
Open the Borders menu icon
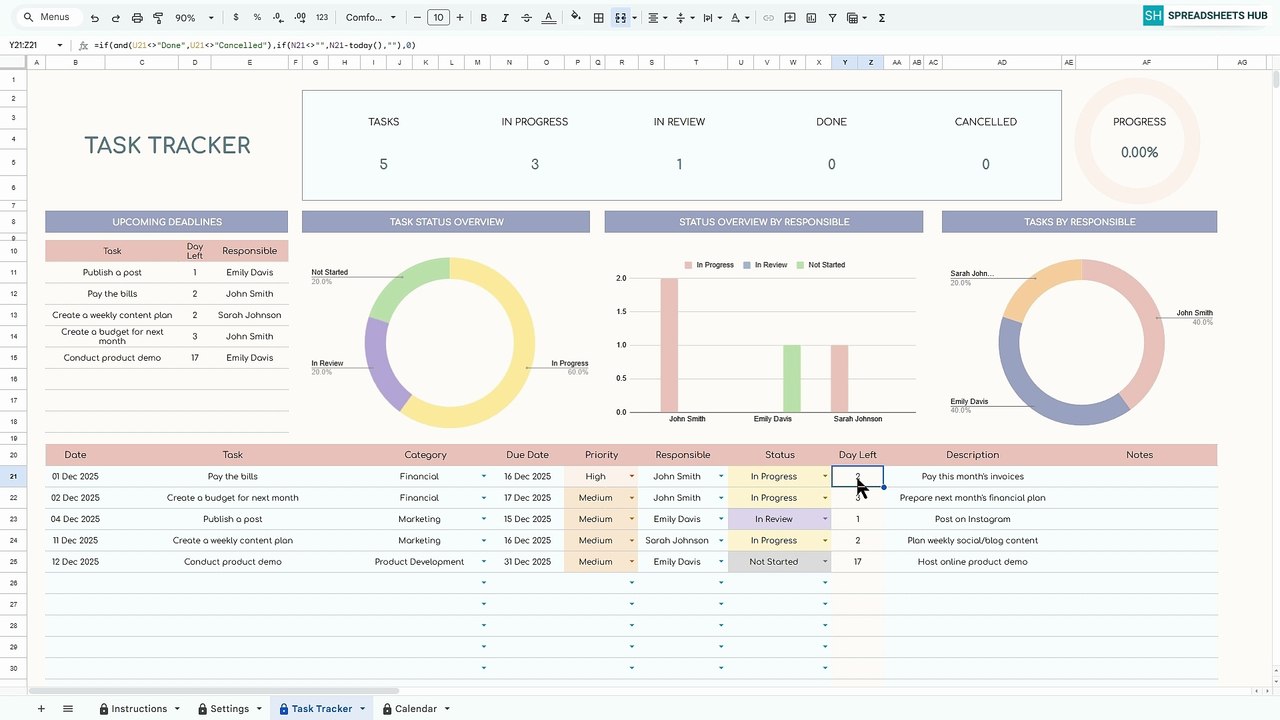(x=598, y=18)
